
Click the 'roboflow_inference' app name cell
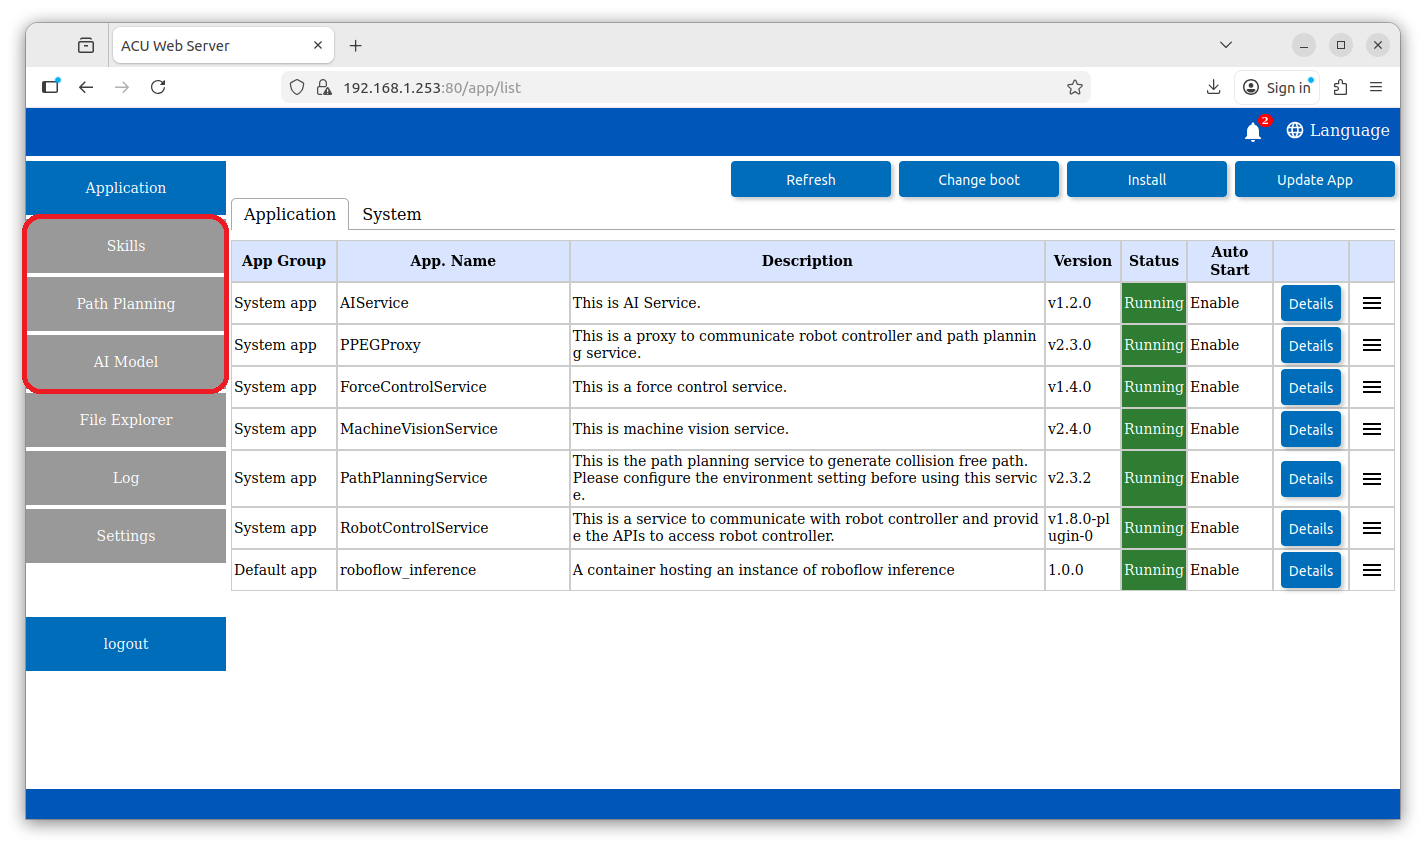pyautogui.click(x=453, y=570)
